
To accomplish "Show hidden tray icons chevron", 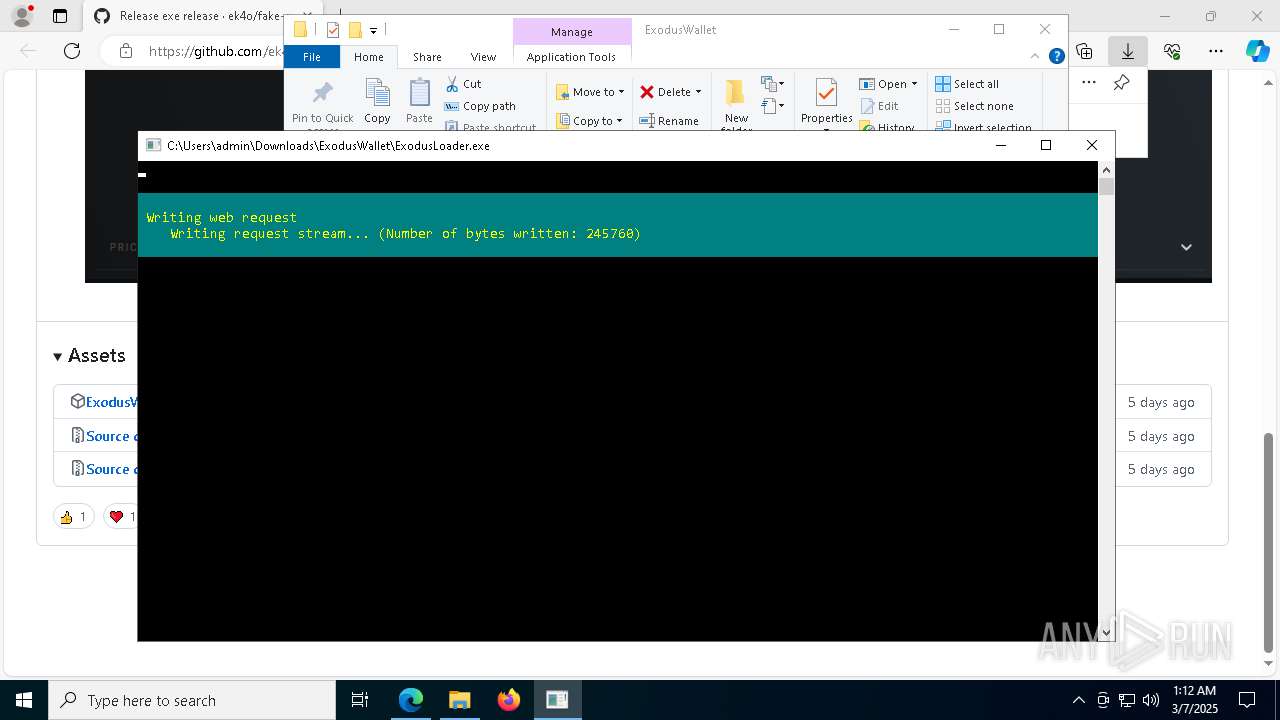I will coord(1078,700).
